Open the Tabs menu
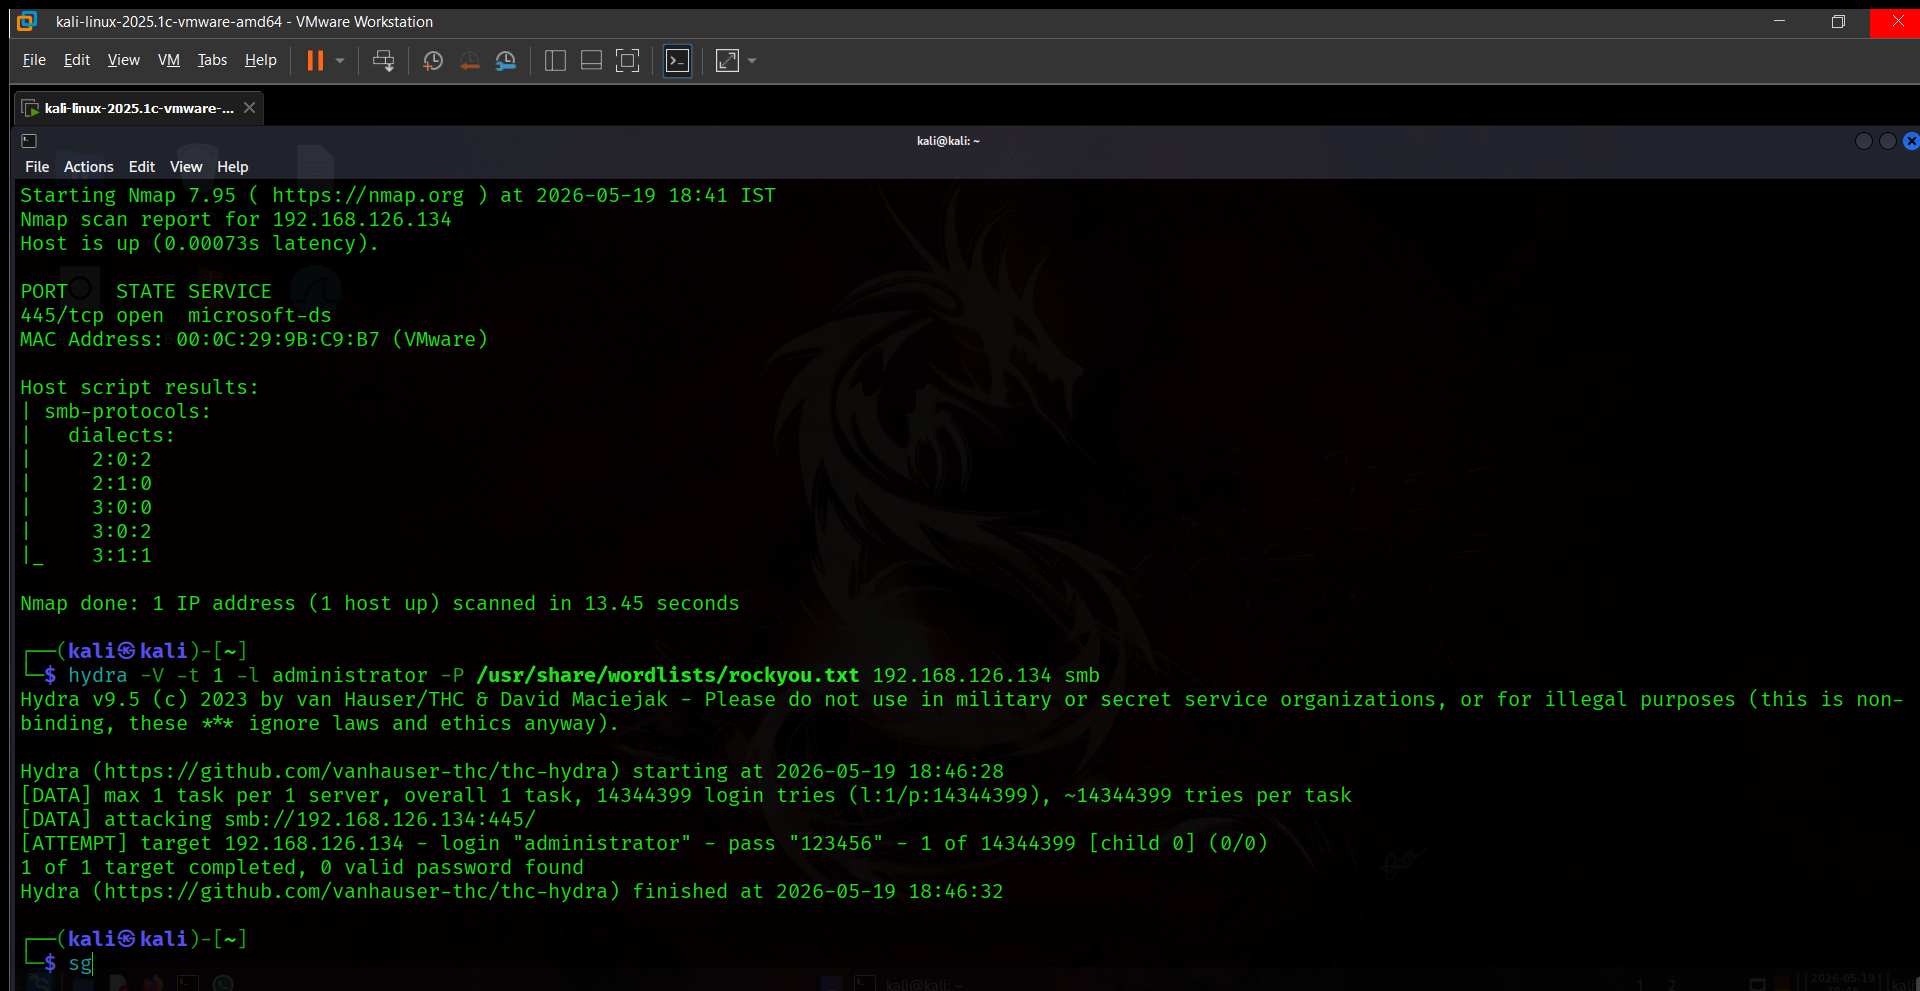Screen dimensions: 1920x991 (x=212, y=60)
